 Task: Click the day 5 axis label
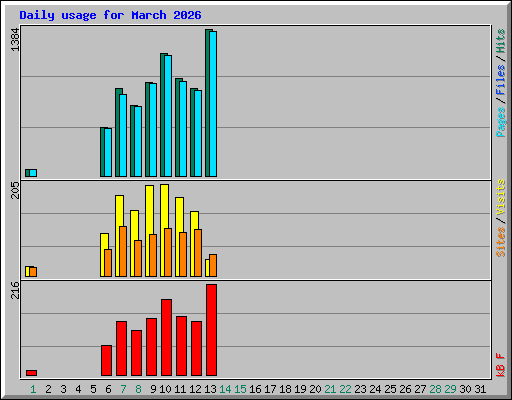93,389
